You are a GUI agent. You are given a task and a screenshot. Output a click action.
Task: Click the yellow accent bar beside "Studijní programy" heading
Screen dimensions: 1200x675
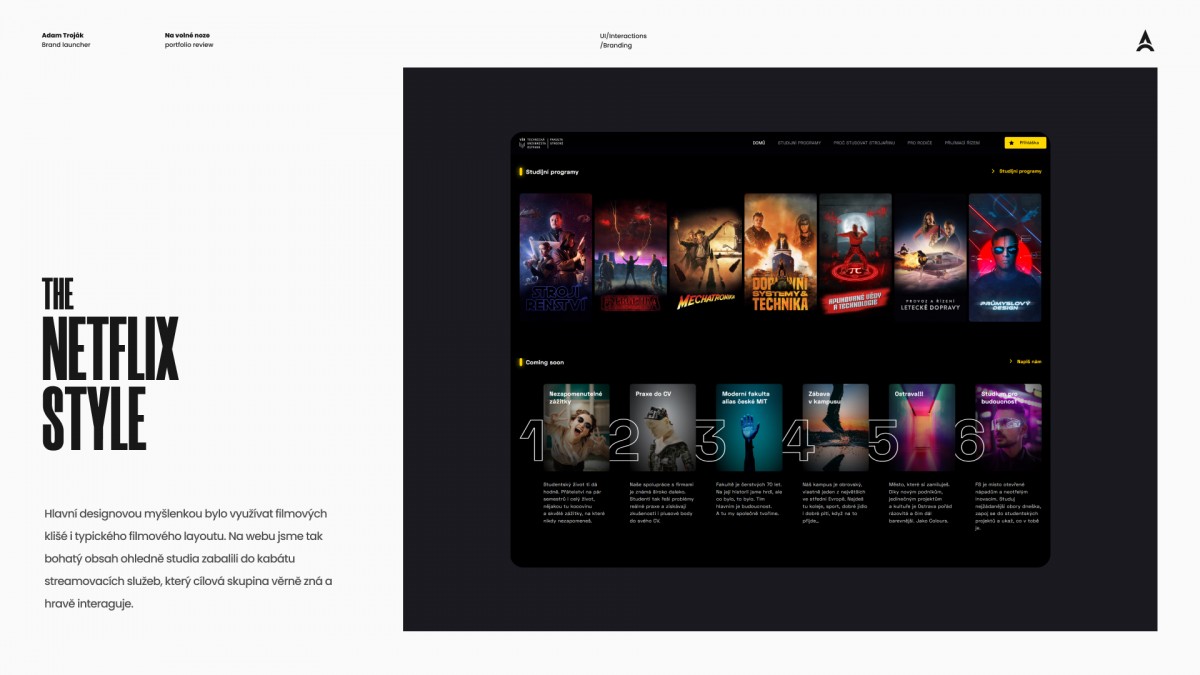pyautogui.click(x=523, y=170)
